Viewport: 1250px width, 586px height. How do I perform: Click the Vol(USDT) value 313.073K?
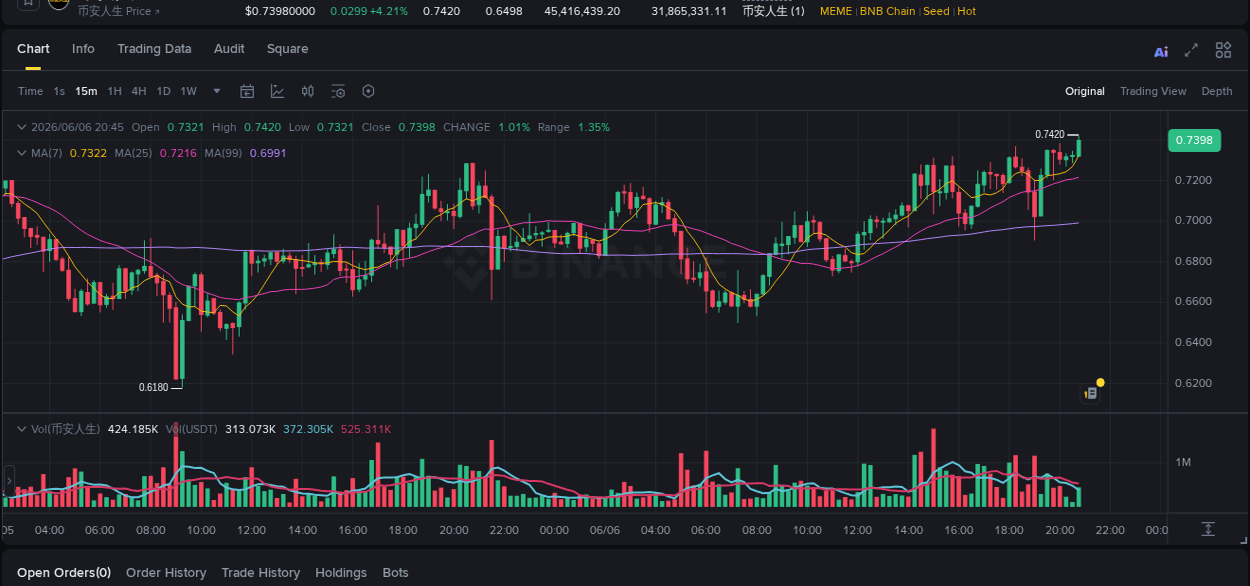(251, 429)
